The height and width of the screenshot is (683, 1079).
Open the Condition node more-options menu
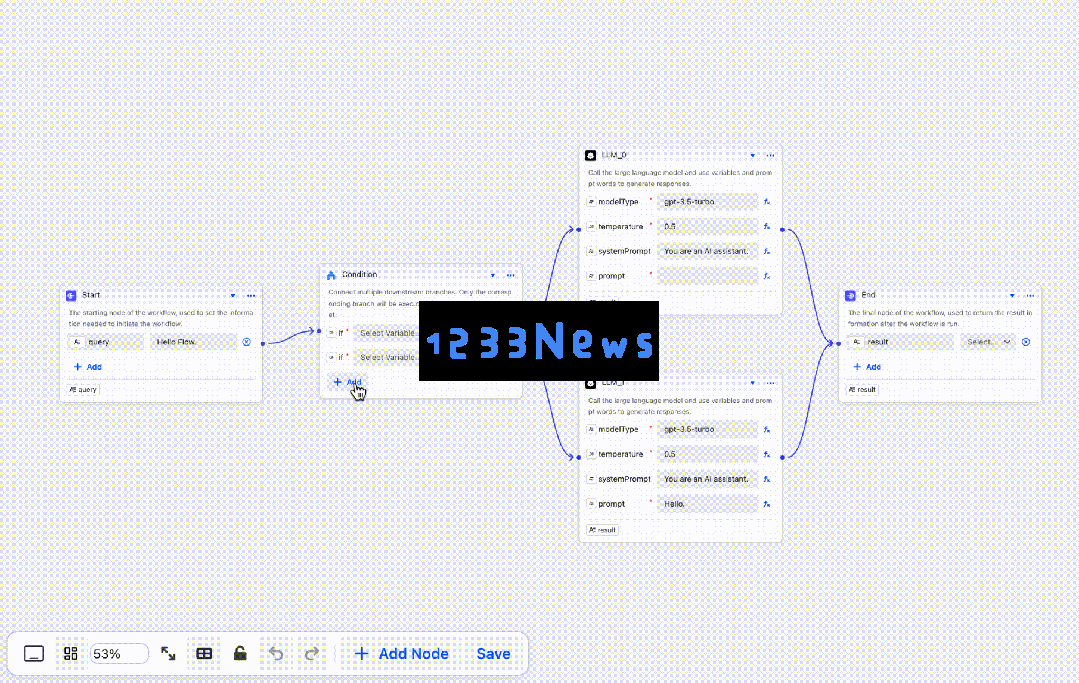511,275
